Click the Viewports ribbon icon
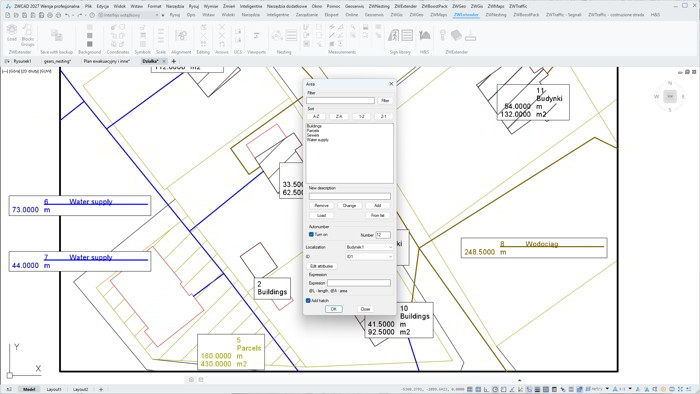The image size is (700, 394). pos(256,35)
